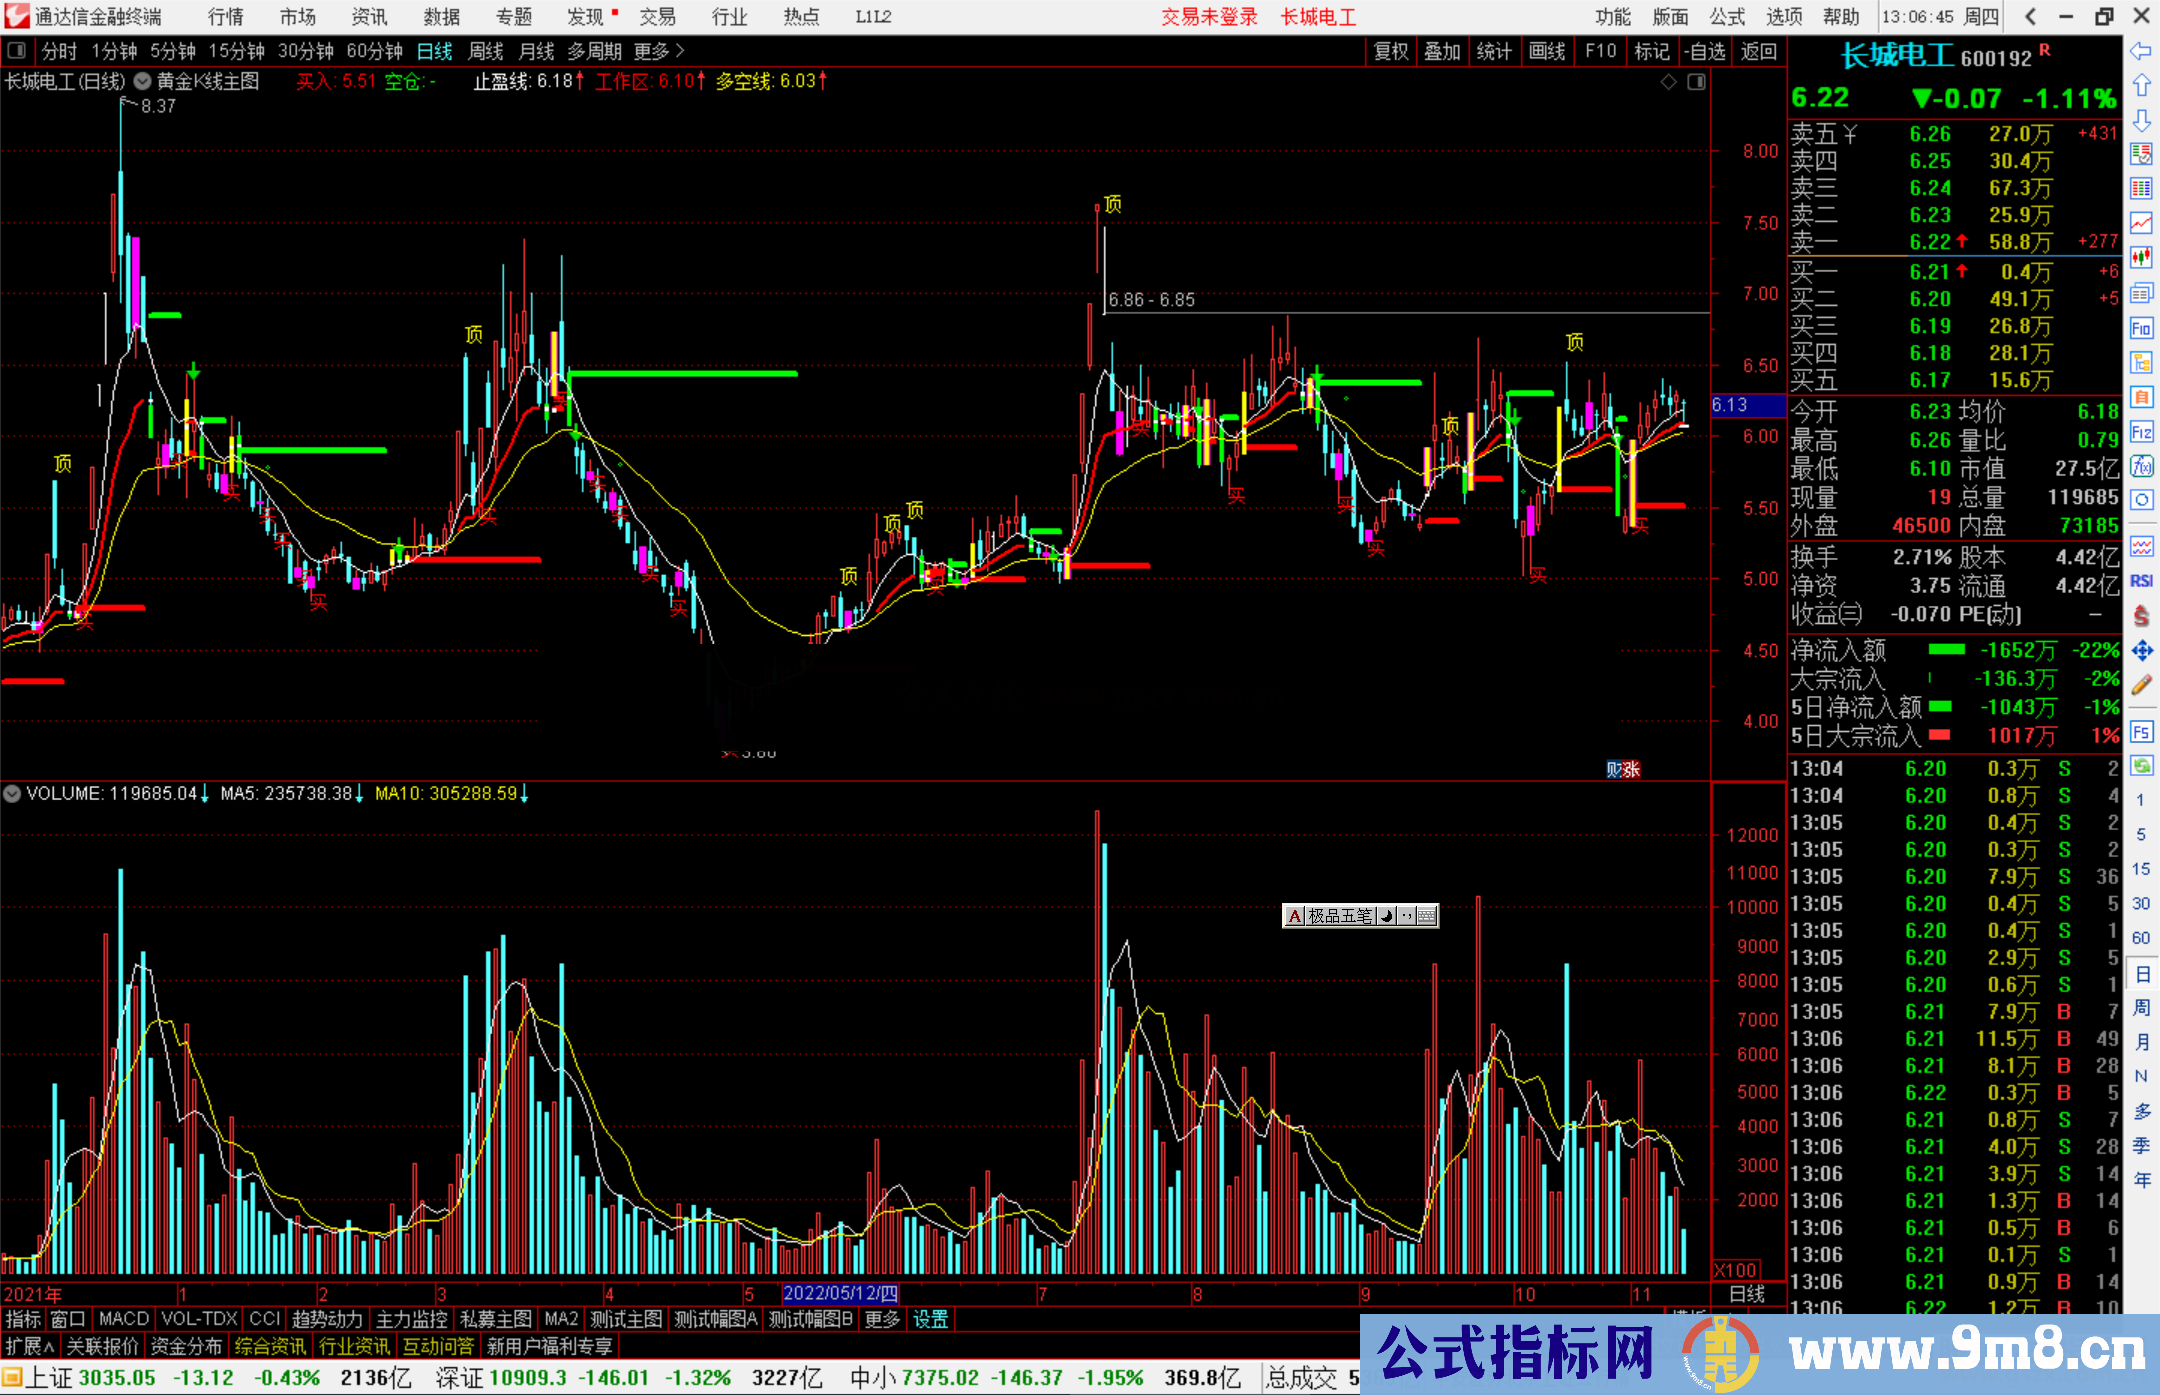2160x1395 pixels.
Task: Click the f(x) formula icon in sidebar
Action: 2141,466
